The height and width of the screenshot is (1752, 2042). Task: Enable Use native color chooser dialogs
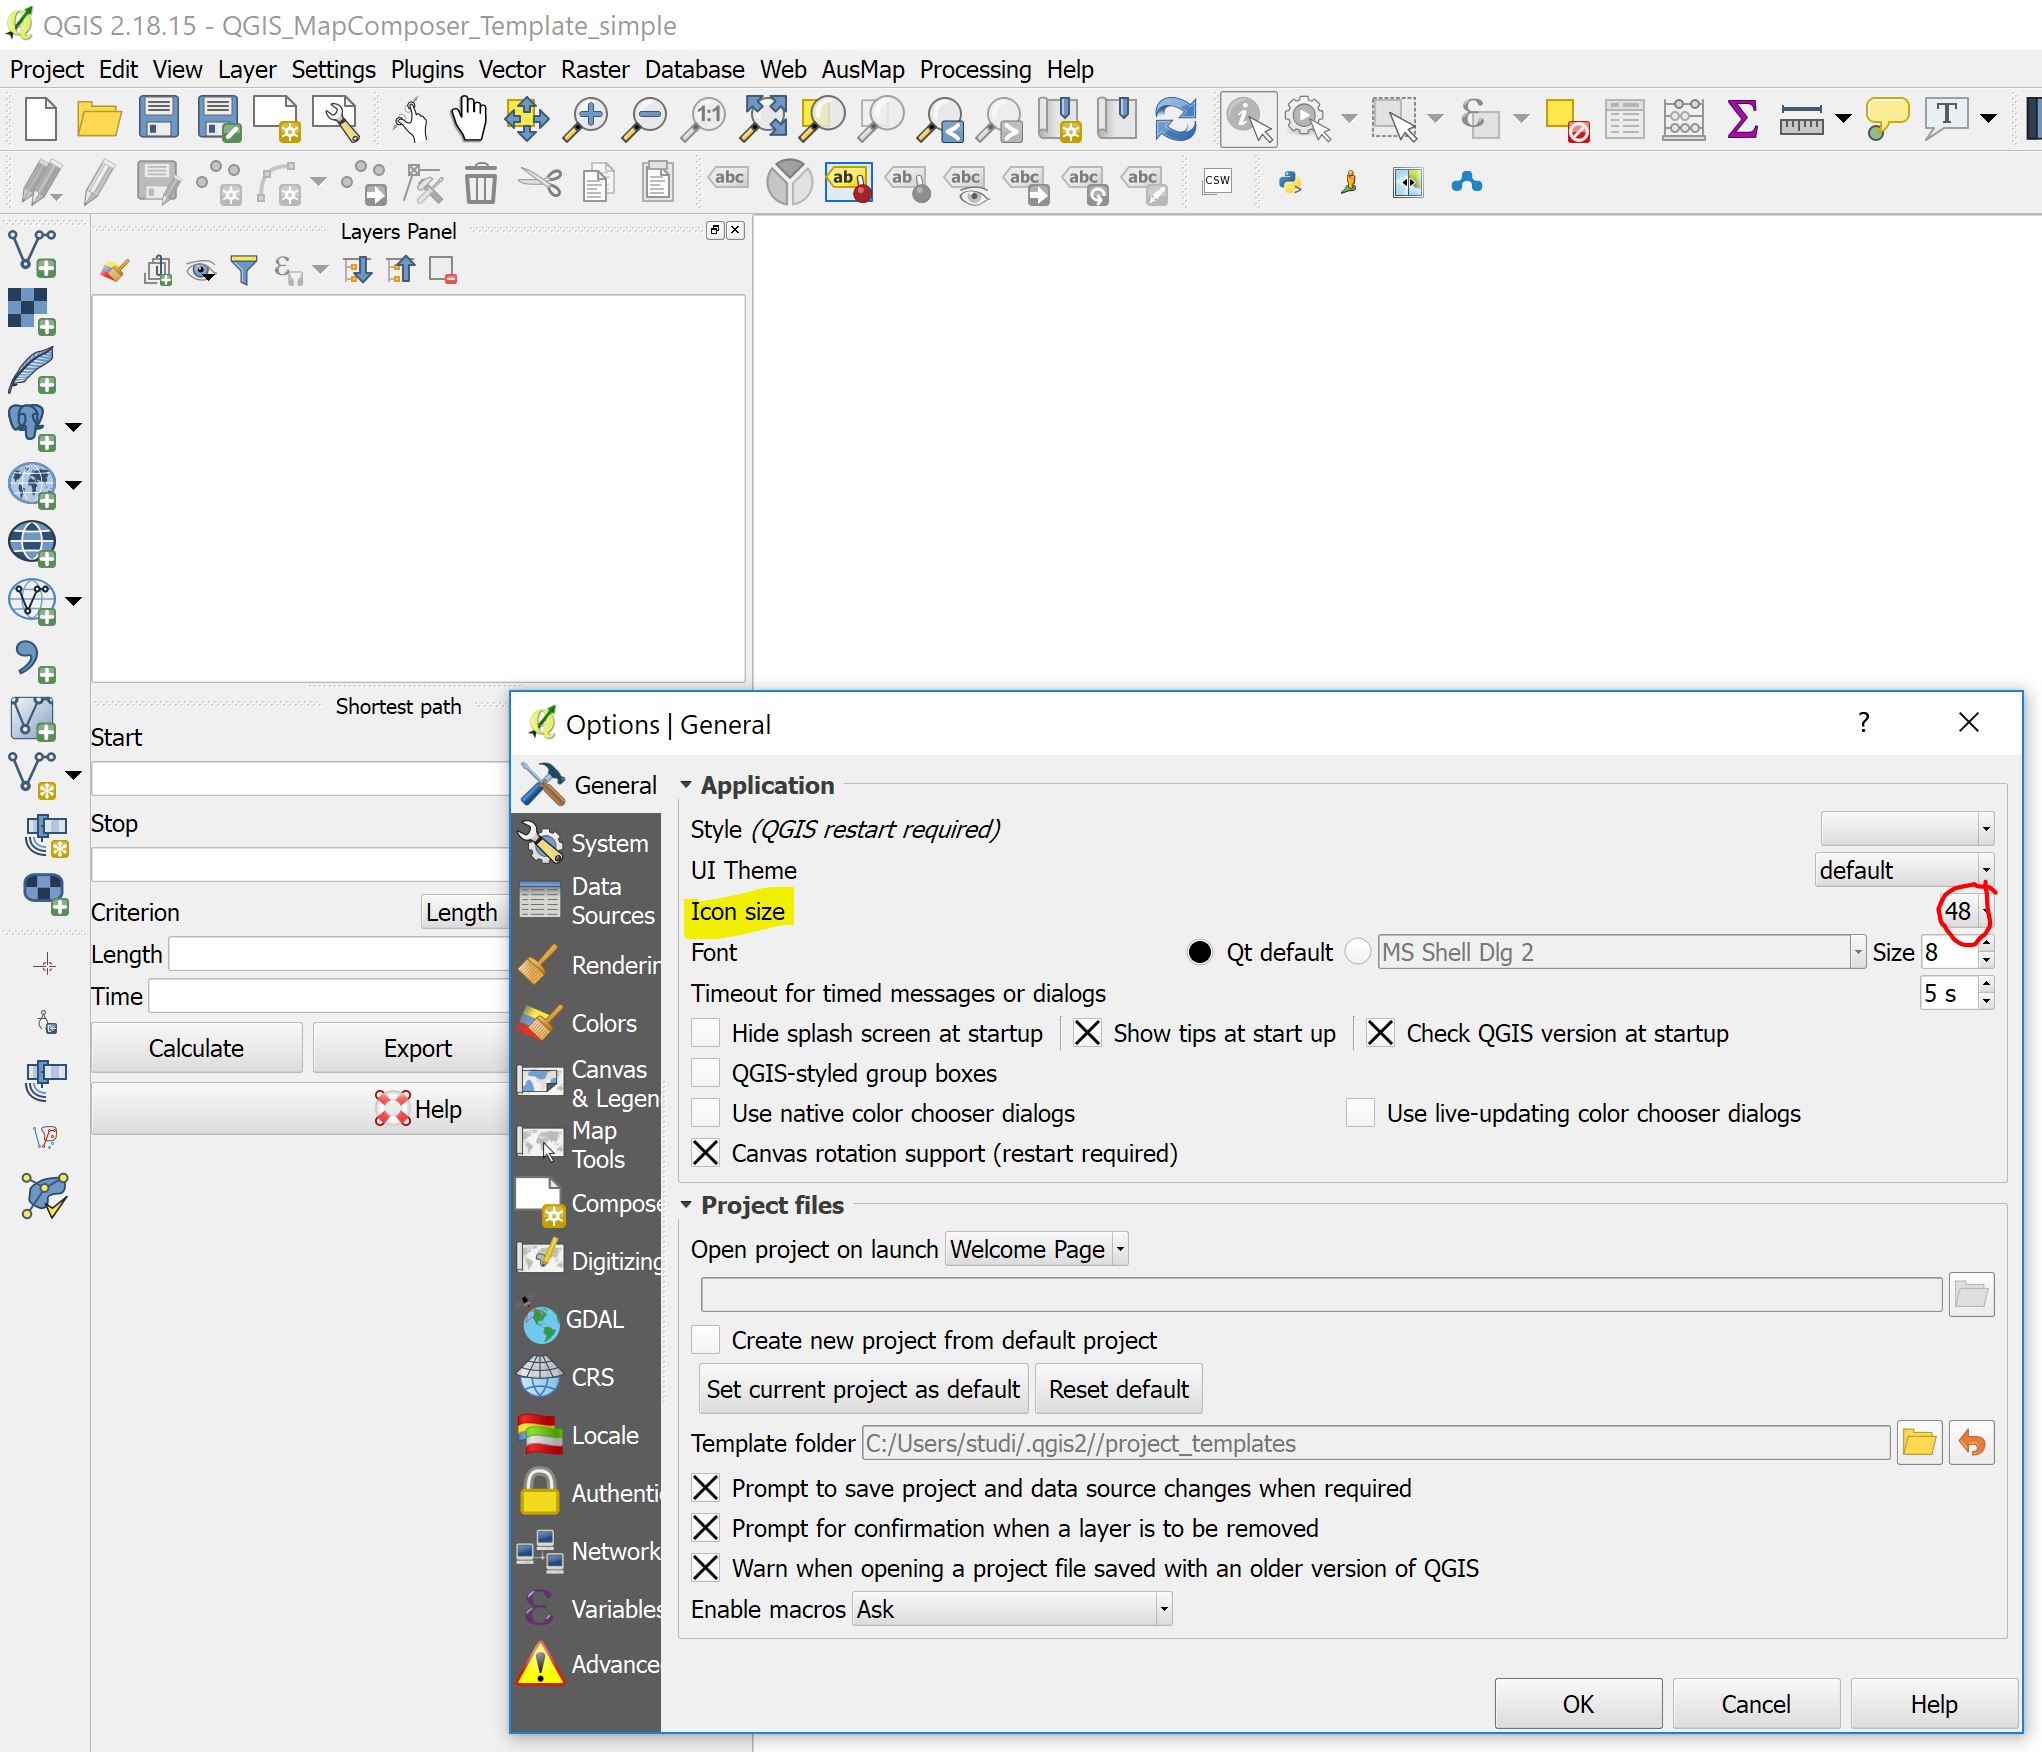coord(706,1113)
